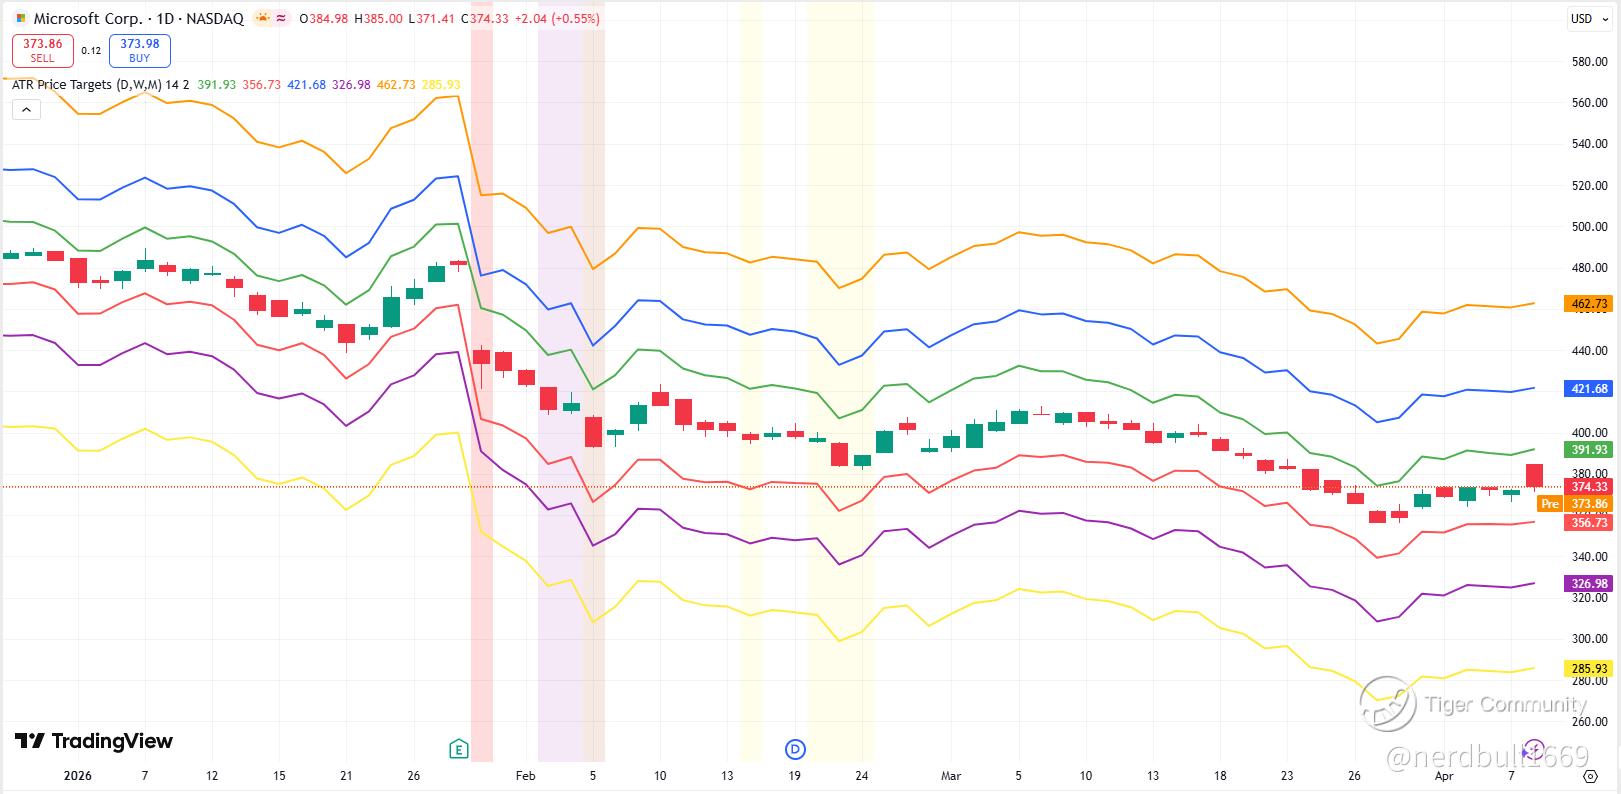Click the Feb label on time axis
The width and height of the screenshot is (1621, 794).
click(x=525, y=776)
